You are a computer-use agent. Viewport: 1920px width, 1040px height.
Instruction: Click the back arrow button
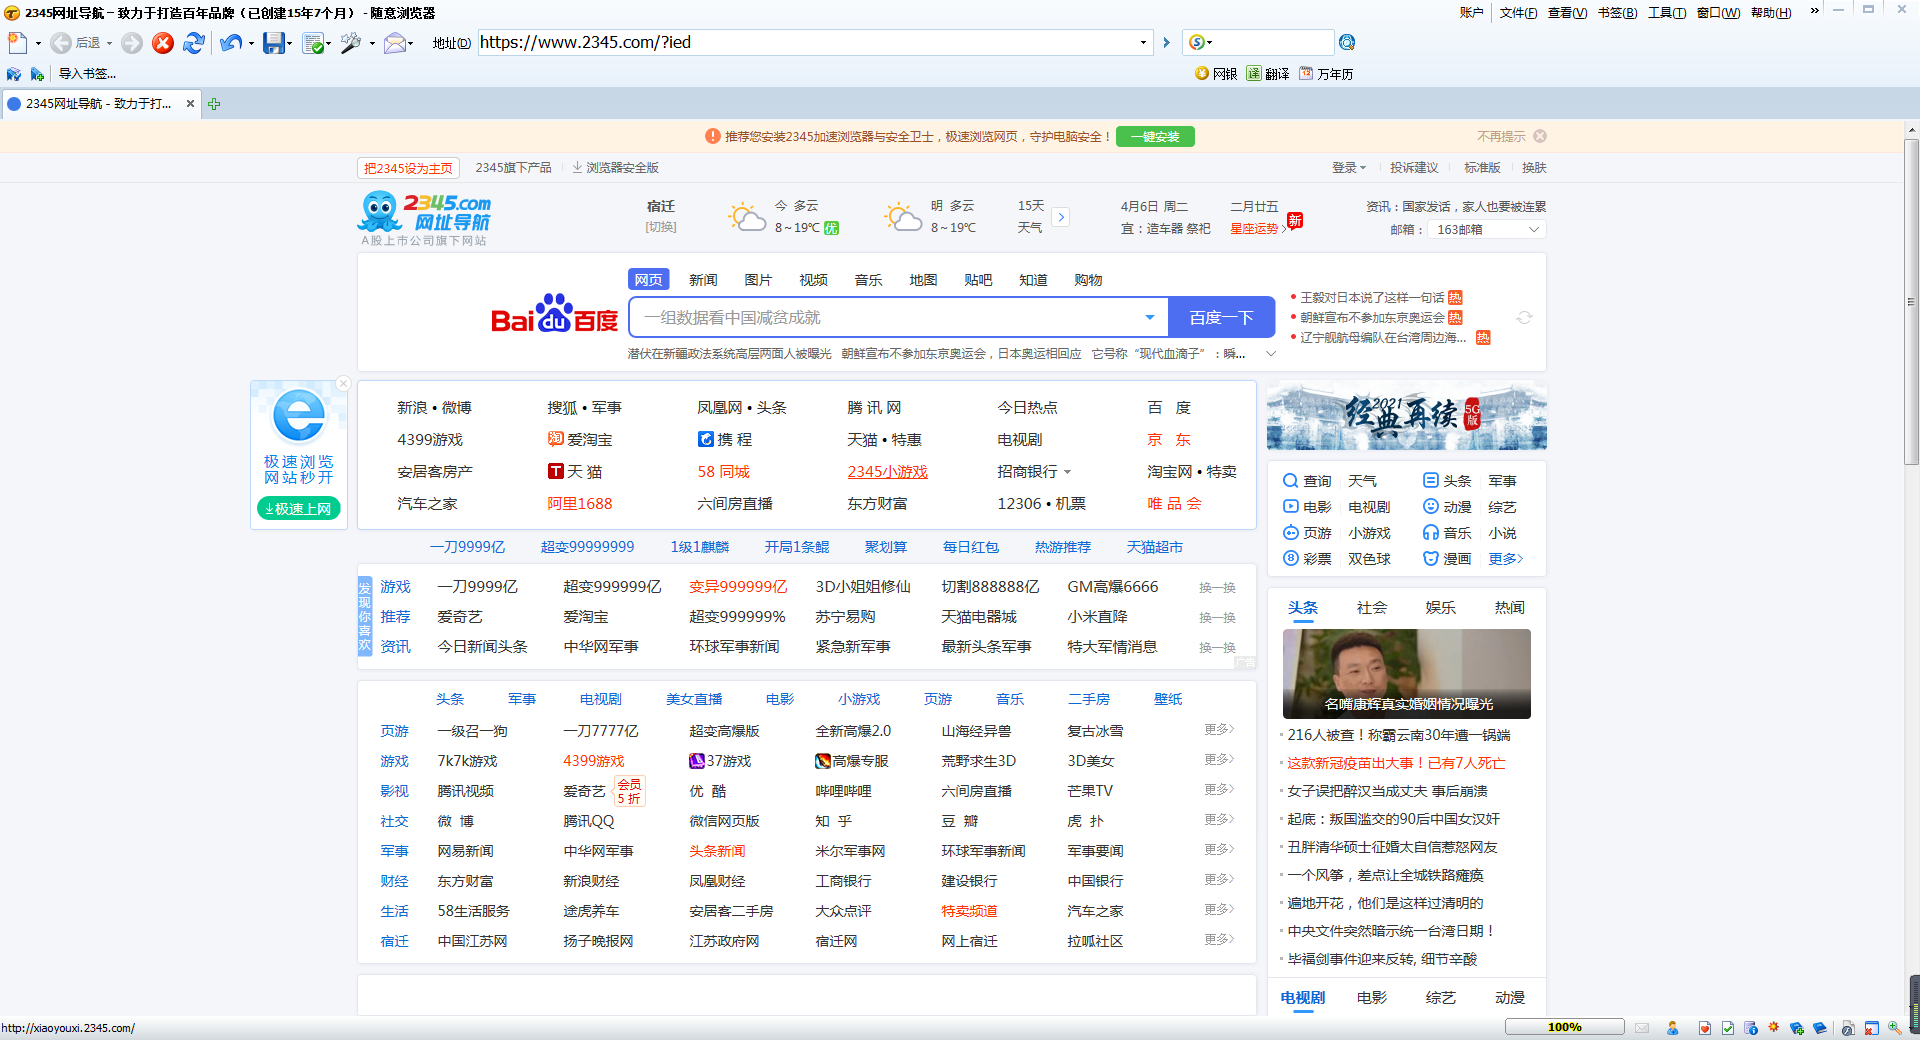pyautogui.click(x=61, y=43)
